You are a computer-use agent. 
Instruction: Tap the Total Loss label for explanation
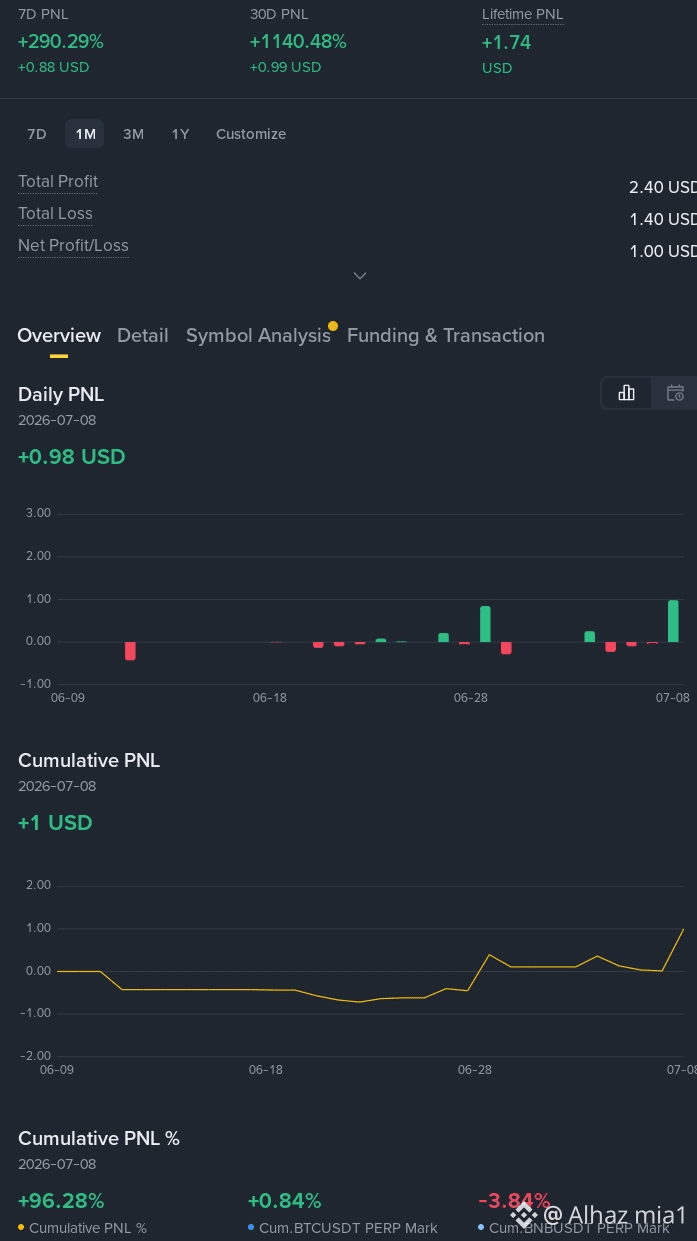55,213
